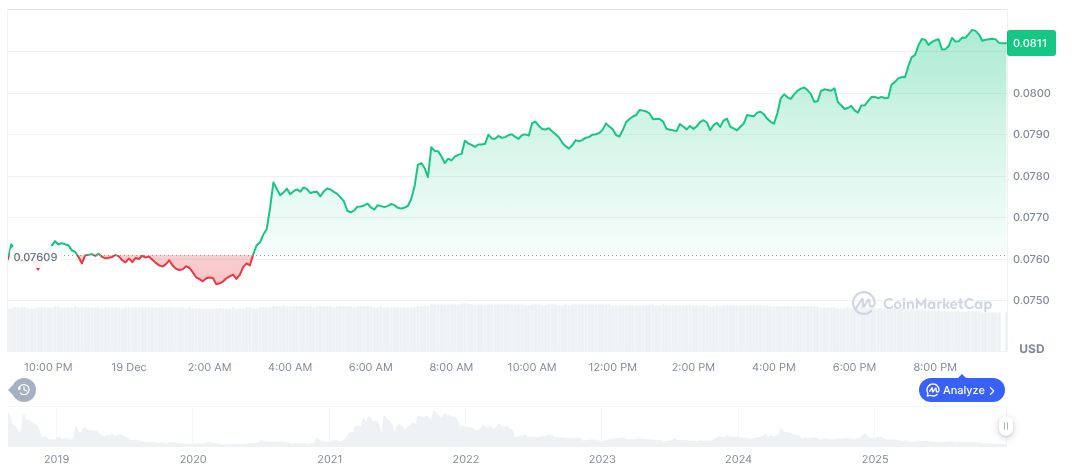The height and width of the screenshot is (470, 1072).
Task: Click the 0.07609 opening price label
Action: (x=35, y=257)
